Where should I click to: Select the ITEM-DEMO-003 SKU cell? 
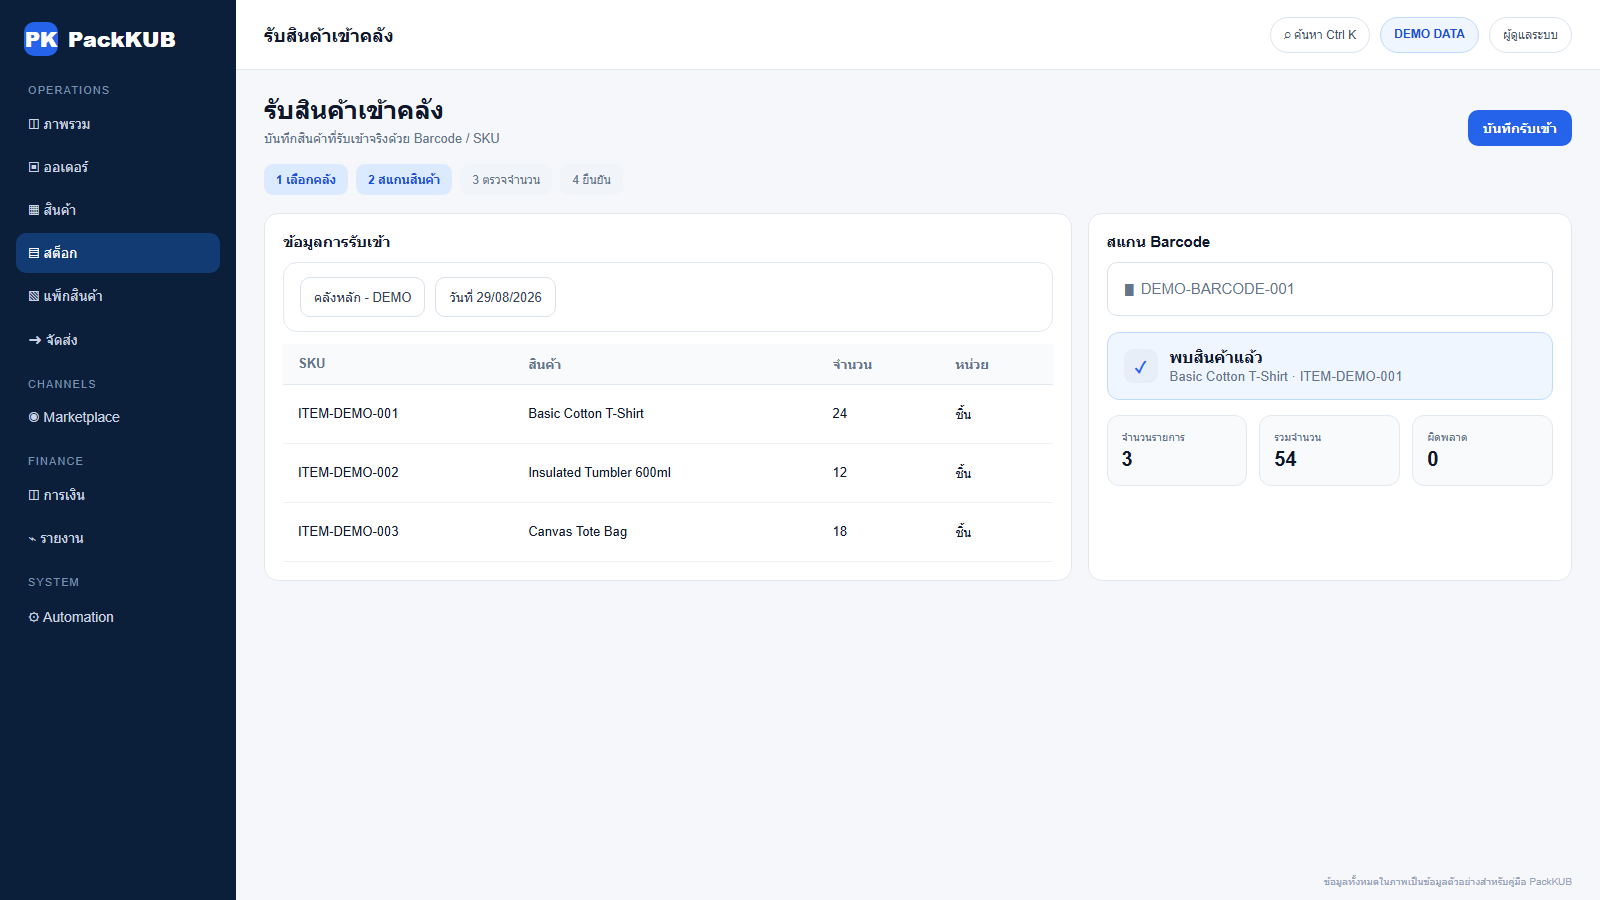coord(348,531)
